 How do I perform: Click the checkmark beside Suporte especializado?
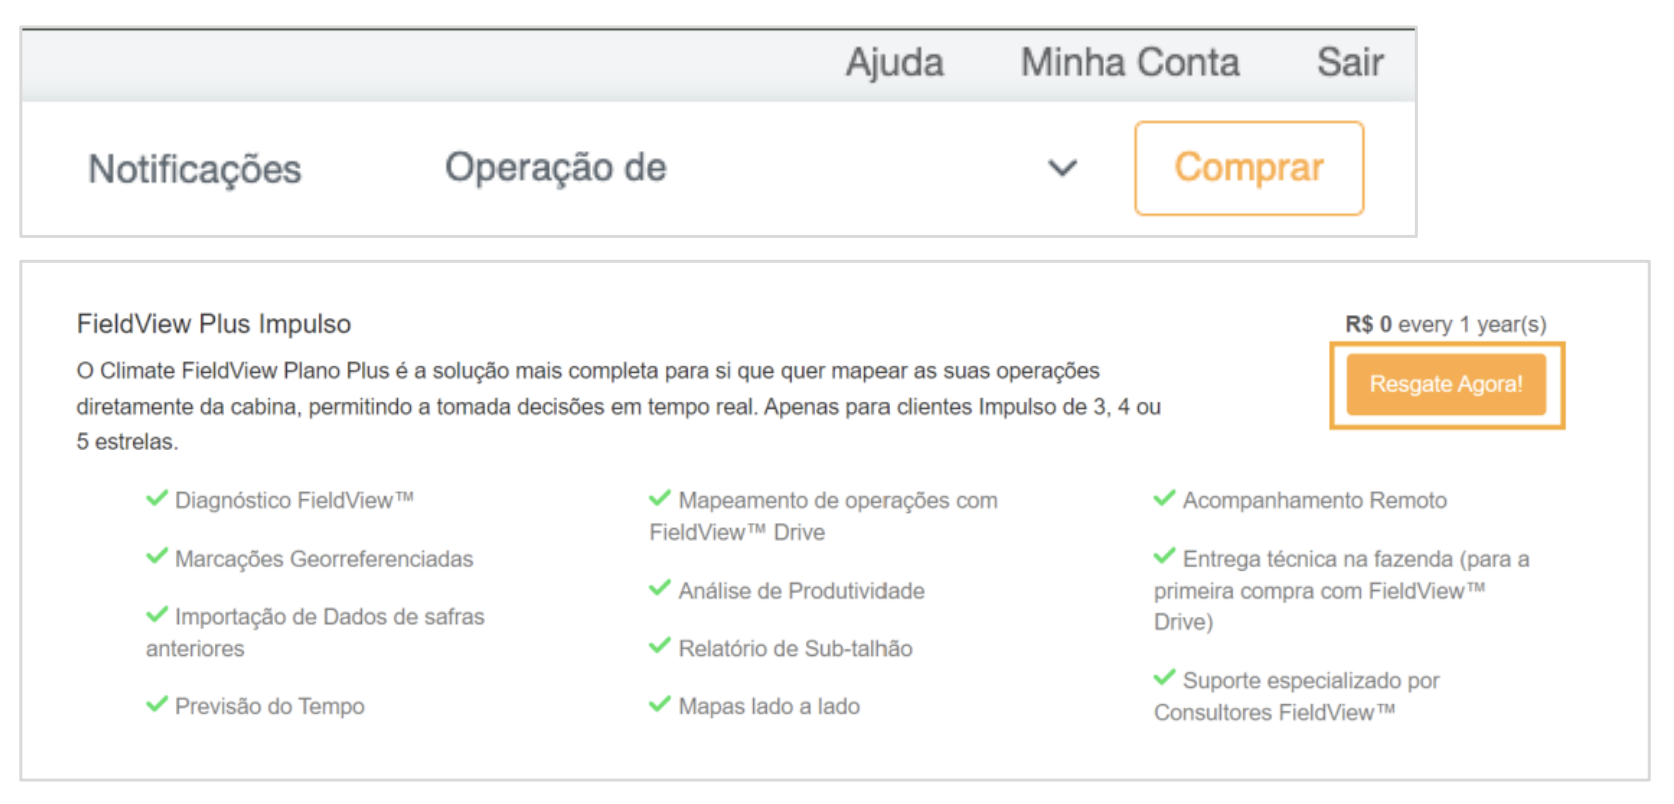(x=1164, y=678)
